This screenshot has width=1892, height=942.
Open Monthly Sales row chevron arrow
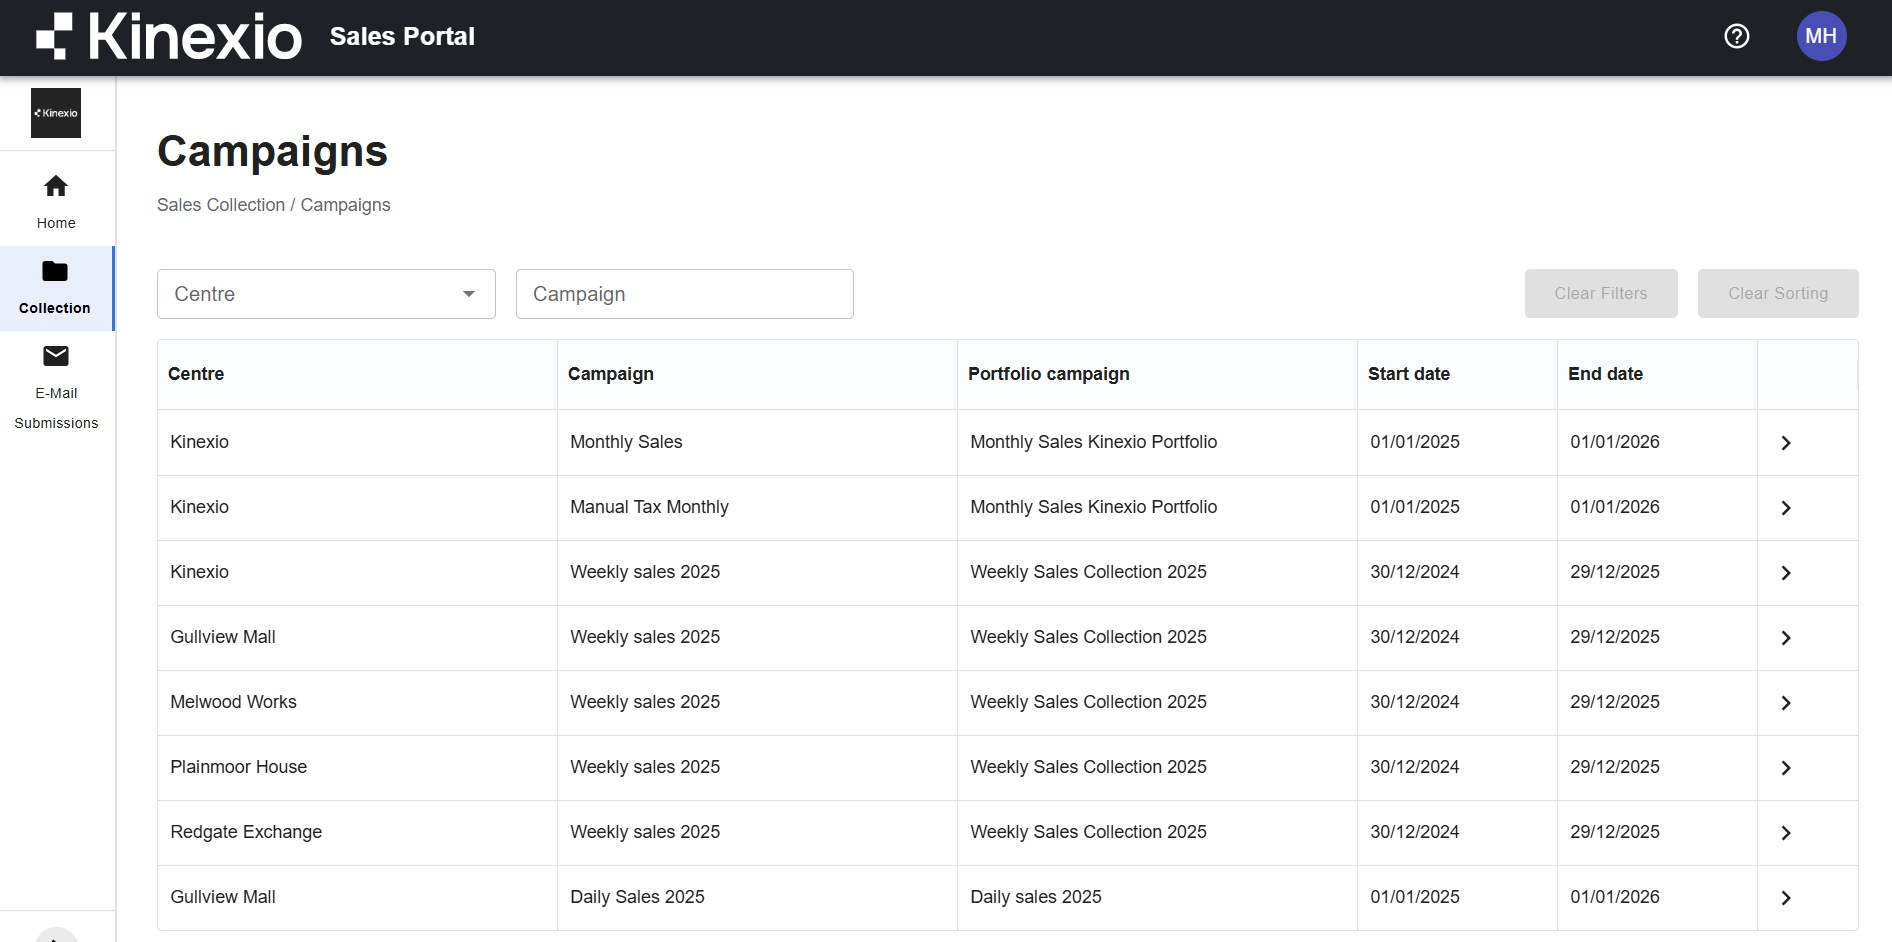click(x=1786, y=443)
